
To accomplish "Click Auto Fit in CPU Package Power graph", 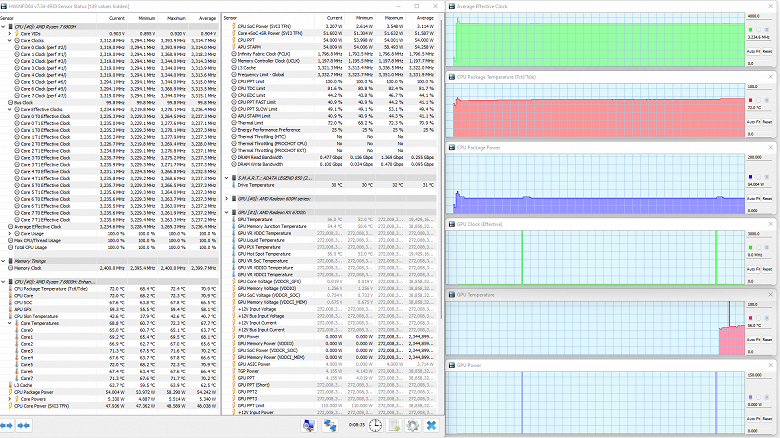I will 753,198.
